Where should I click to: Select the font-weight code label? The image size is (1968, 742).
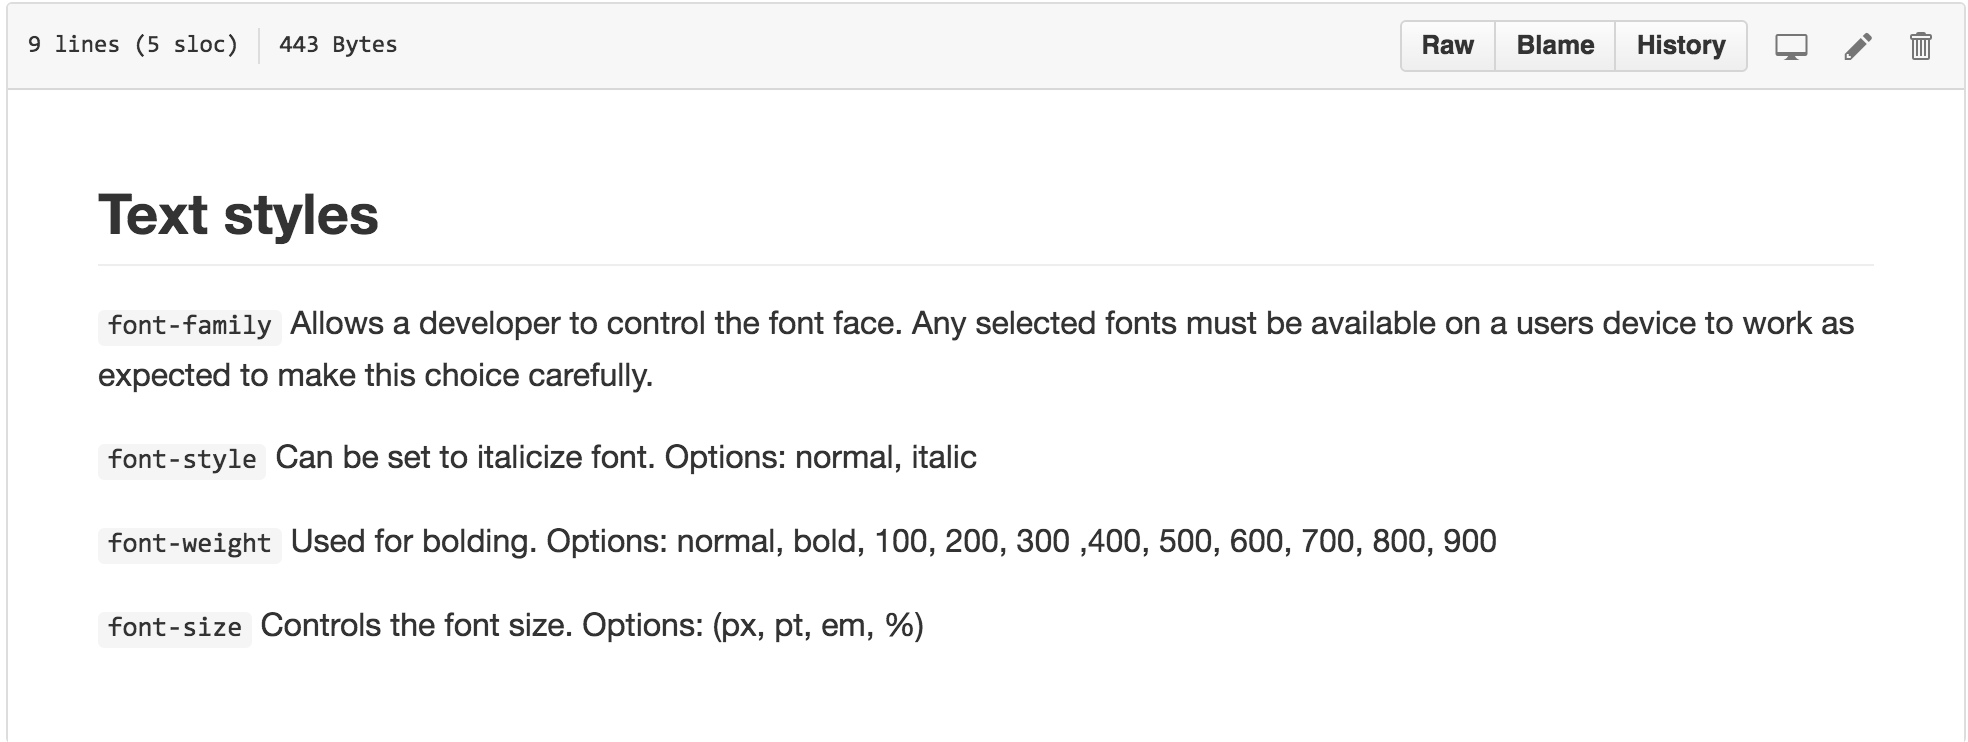coord(190,544)
